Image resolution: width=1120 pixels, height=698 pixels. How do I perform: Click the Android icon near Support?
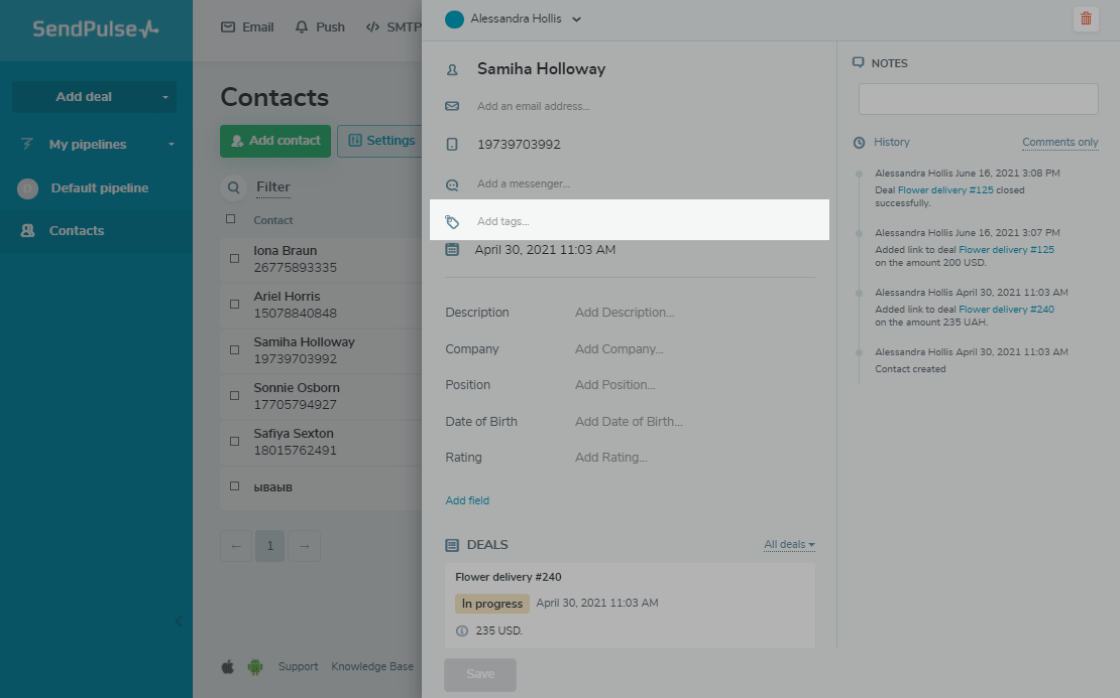tap(254, 665)
